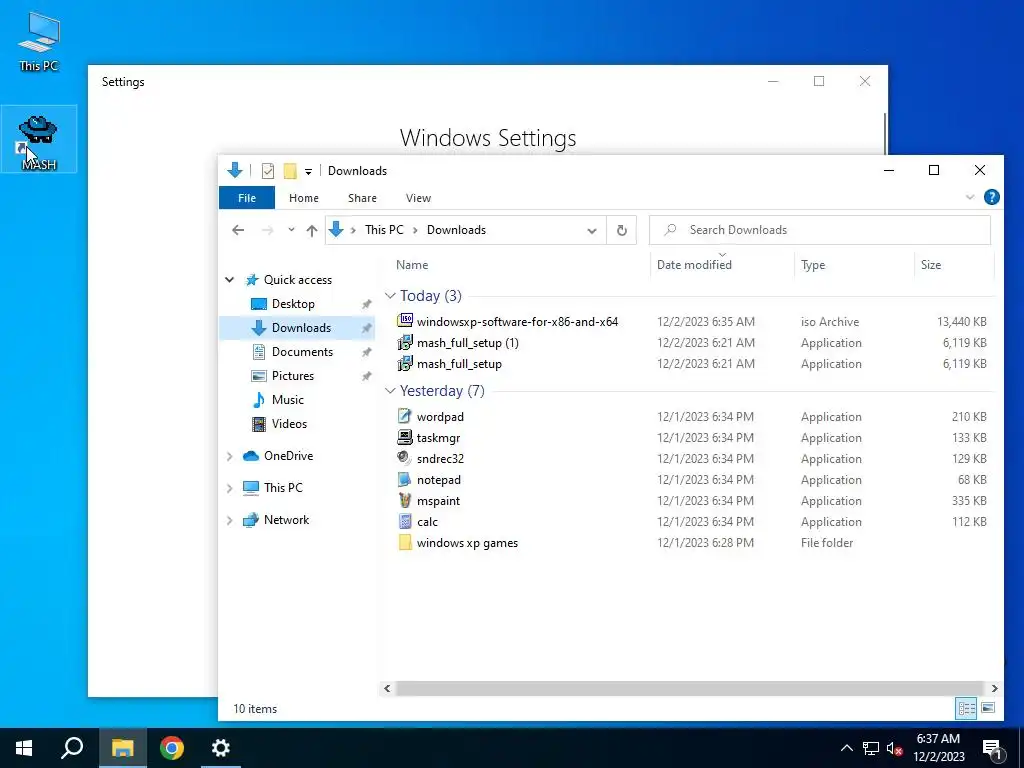Go up one level with the Up arrow
Viewport: 1024px width, 768px height.
pyautogui.click(x=312, y=230)
